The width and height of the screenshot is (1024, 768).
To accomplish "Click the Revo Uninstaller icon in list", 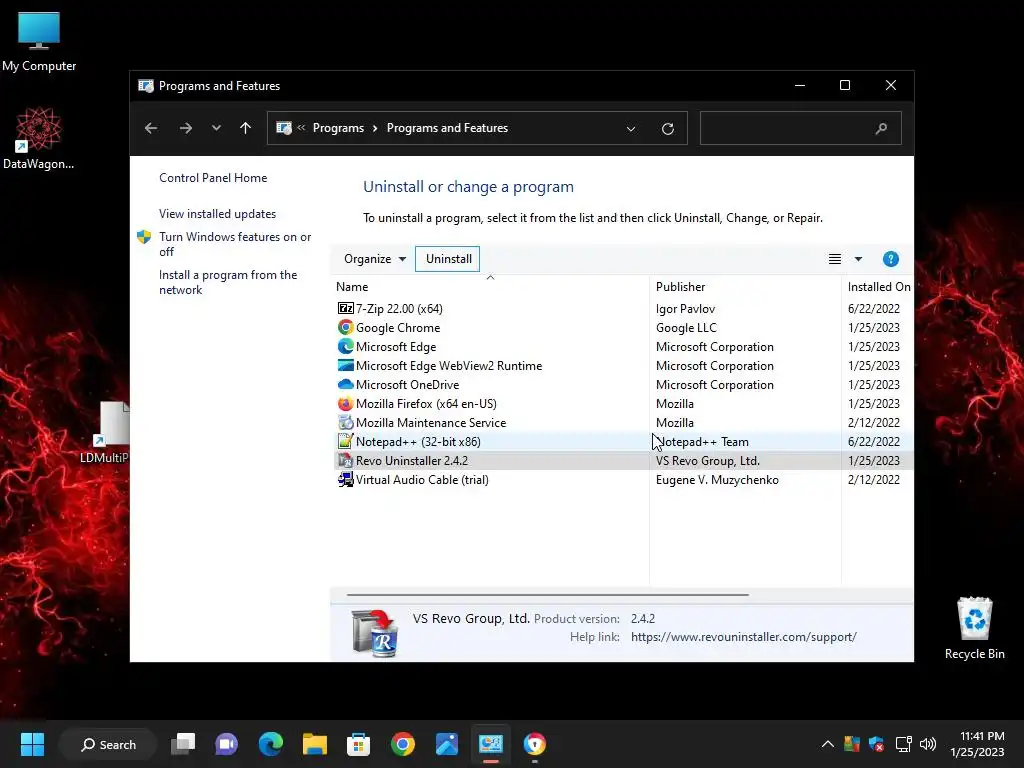I will pyautogui.click(x=345, y=460).
